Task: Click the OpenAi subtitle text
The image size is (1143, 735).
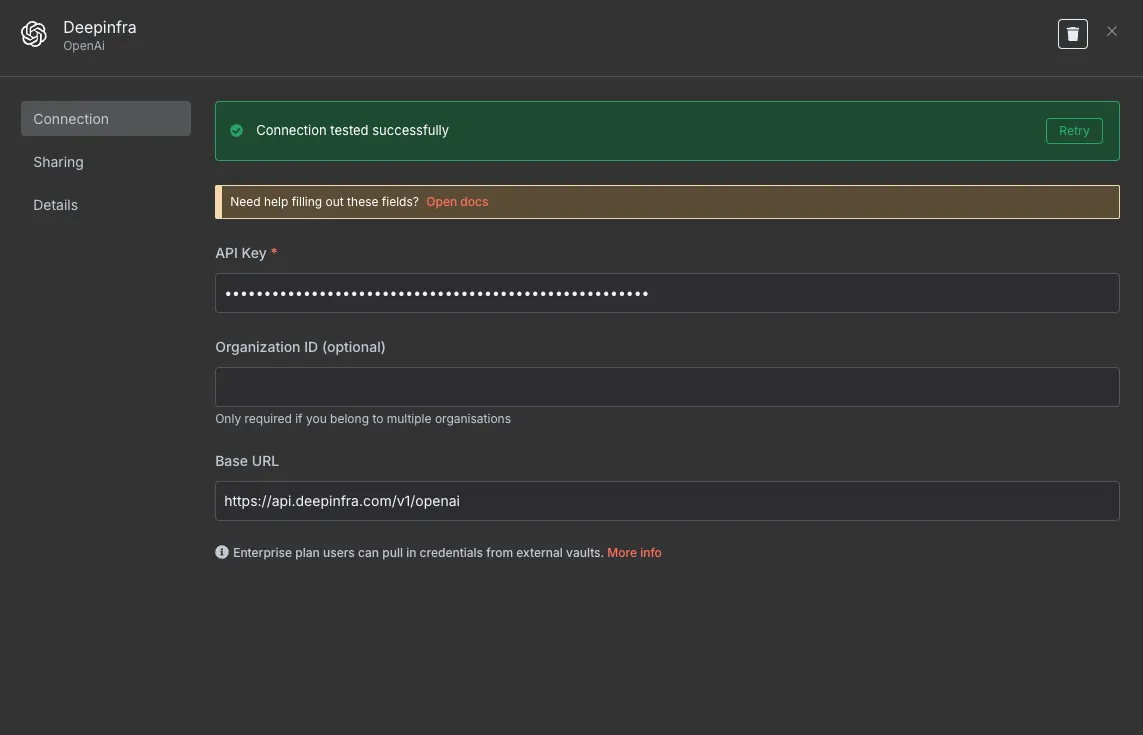Action: [x=84, y=45]
